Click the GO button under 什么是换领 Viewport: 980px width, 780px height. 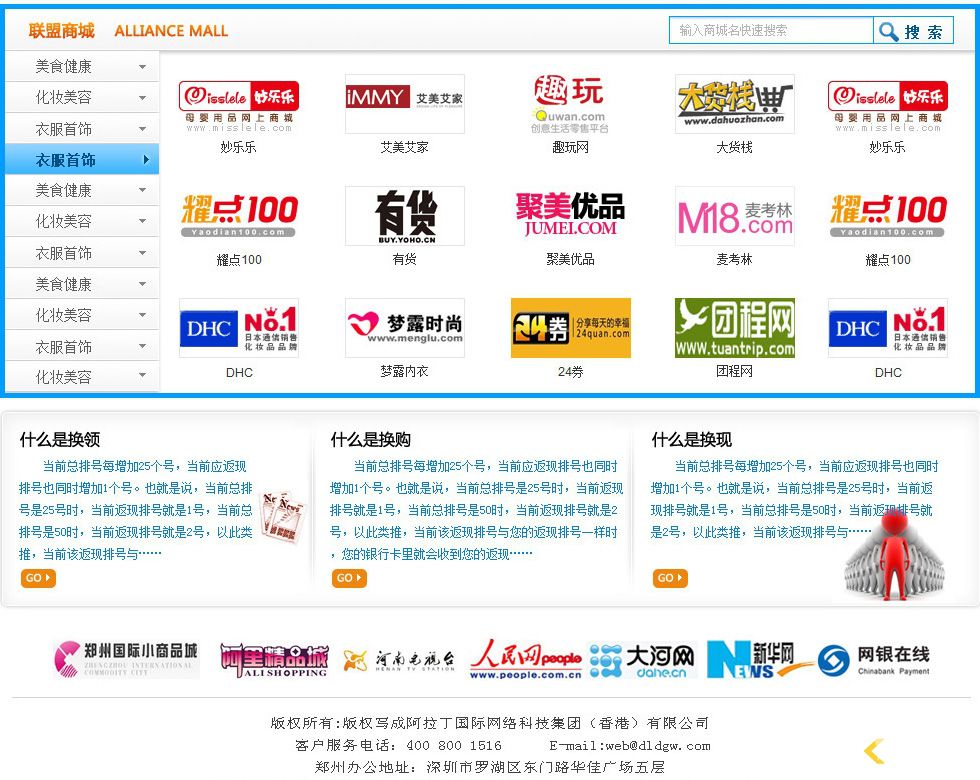[38, 578]
